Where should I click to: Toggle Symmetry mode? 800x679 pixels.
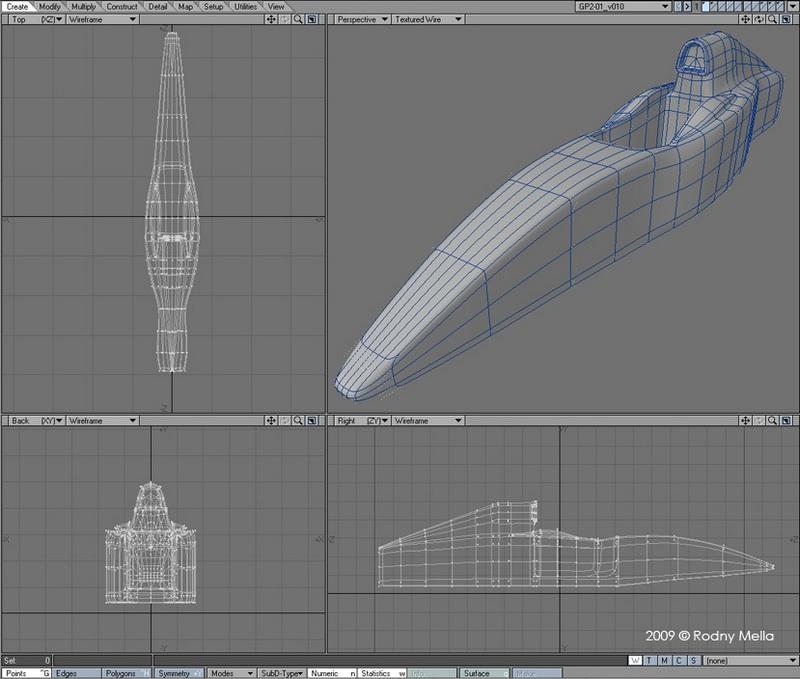pos(177,674)
